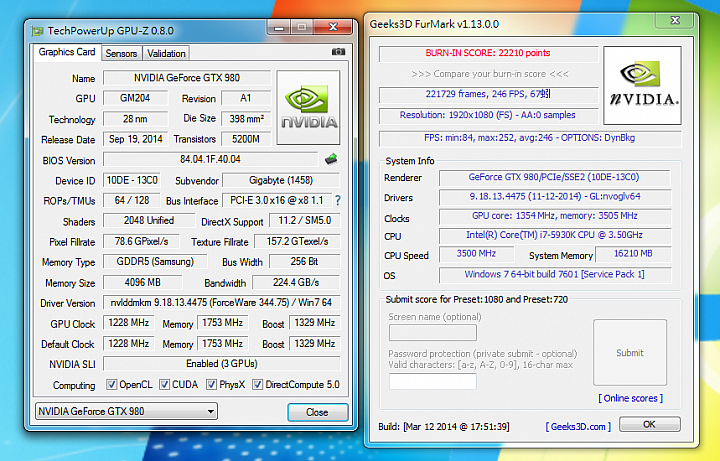Click the Memory Size value 4096 MB
The height and width of the screenshot is (461, 720).
tap(143, 282)
